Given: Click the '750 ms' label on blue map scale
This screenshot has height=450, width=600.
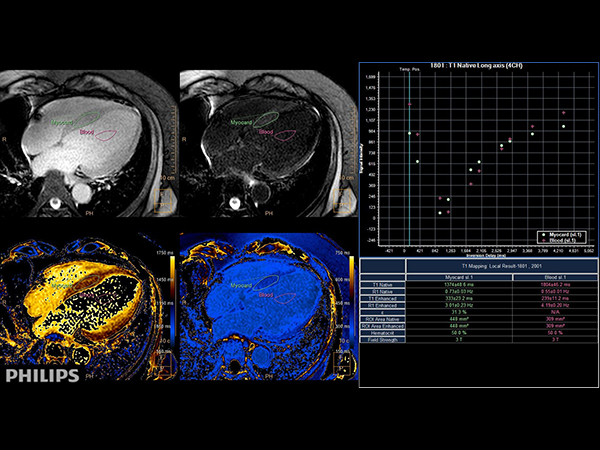Looking at the screenshot, I should (x=343, y=253).
